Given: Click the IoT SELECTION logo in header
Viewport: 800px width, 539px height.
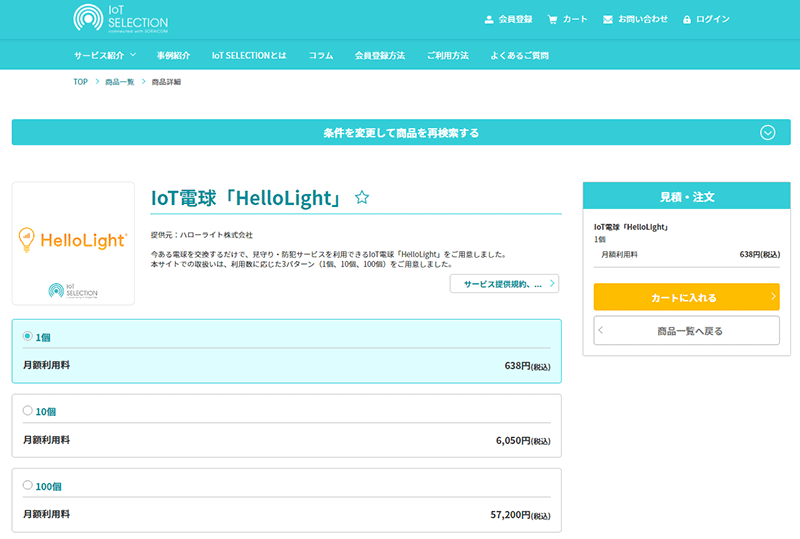Looking at the screenshot, I should pos(120,18).
